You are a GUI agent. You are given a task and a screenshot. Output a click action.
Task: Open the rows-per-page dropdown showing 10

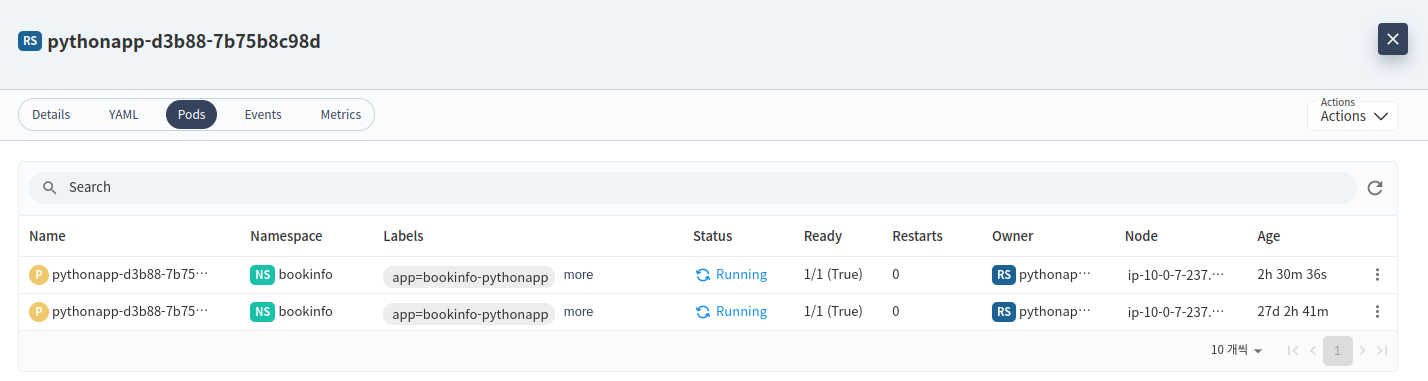1237,350
